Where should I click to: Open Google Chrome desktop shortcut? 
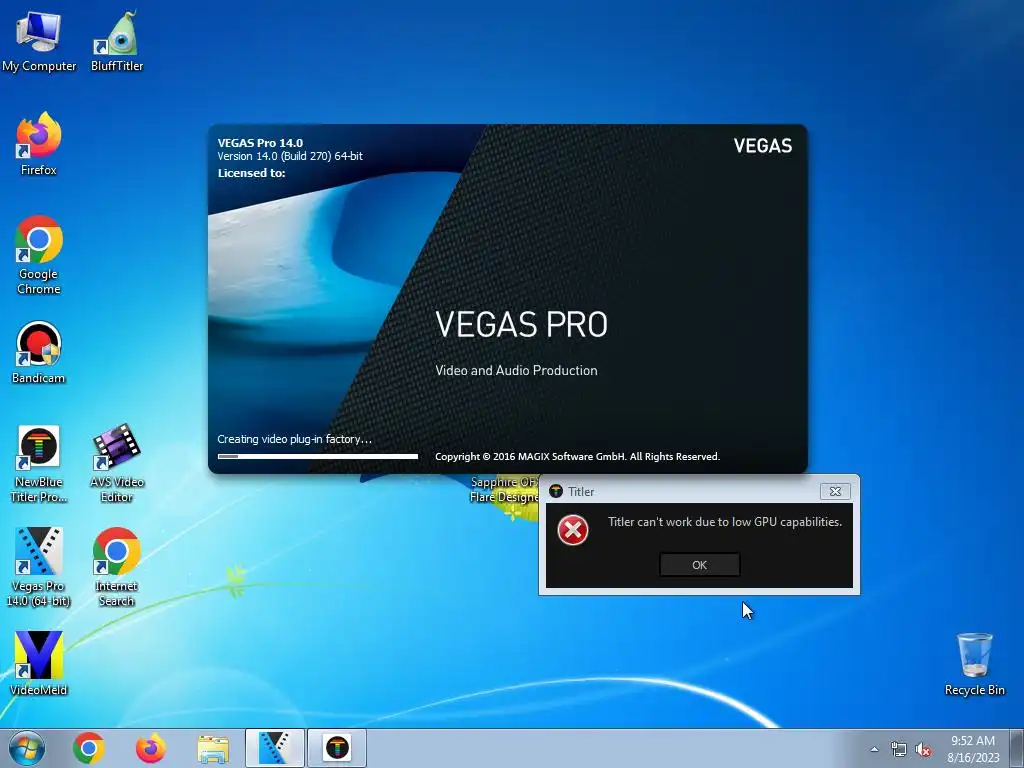(39, 255)
